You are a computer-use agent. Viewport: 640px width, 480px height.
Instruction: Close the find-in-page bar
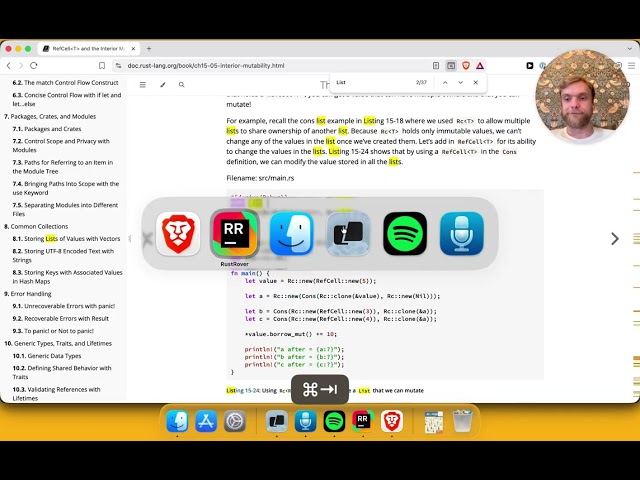[476, 82]
